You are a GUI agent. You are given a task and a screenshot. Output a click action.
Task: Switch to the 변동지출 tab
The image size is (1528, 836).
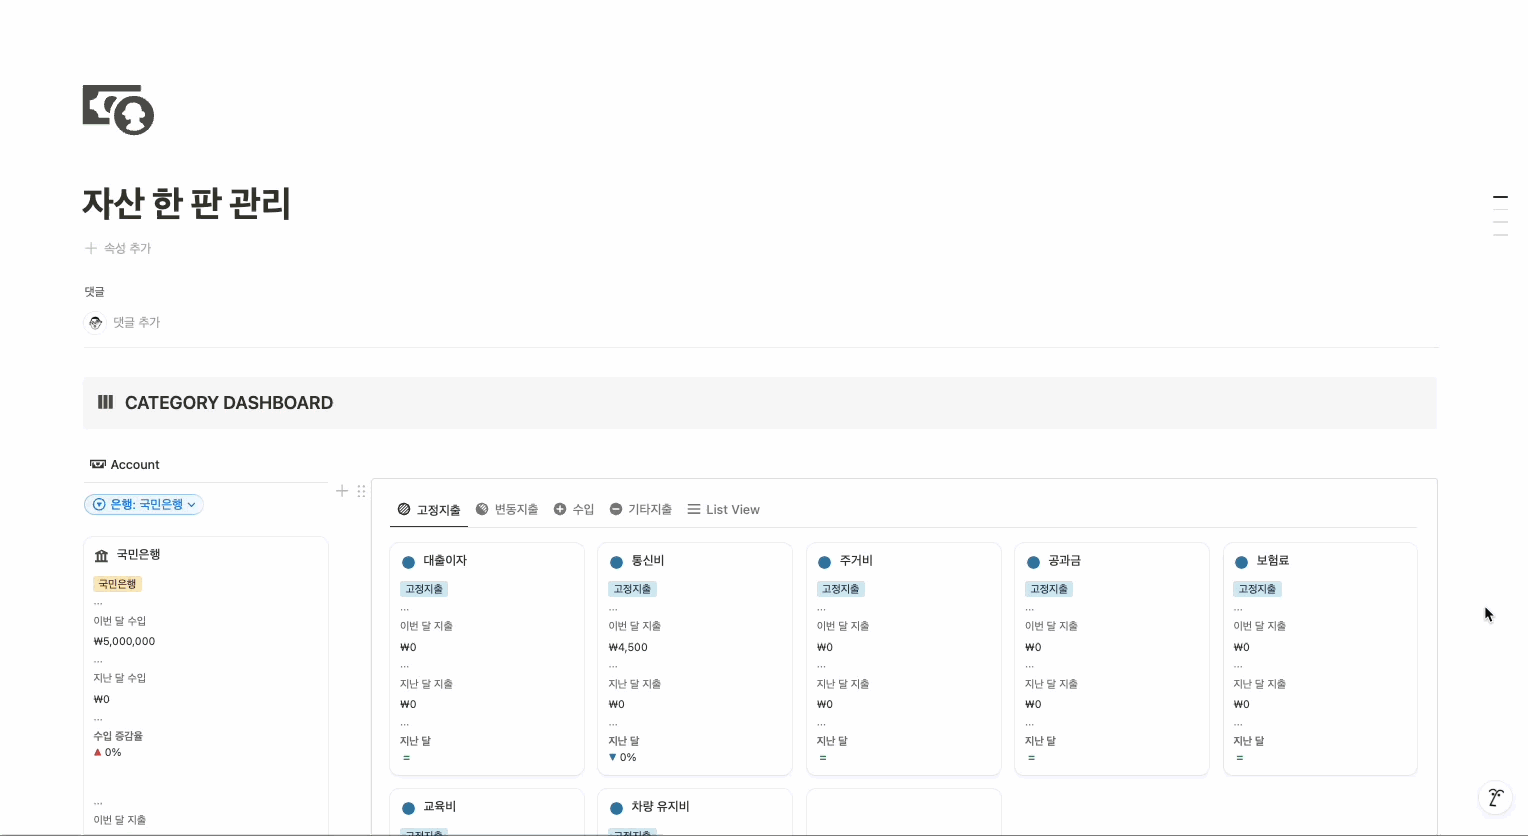point(507,510)
